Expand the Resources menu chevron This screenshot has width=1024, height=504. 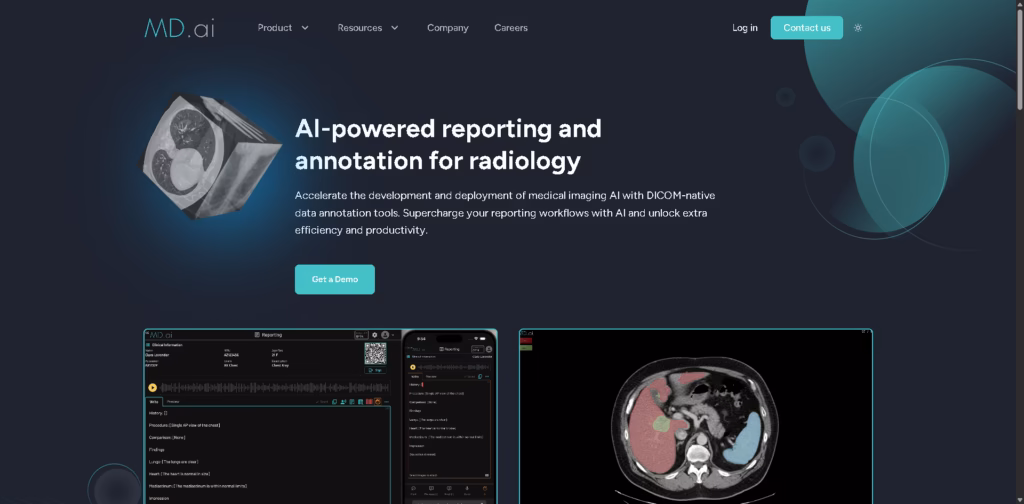[x=394, y=28]
